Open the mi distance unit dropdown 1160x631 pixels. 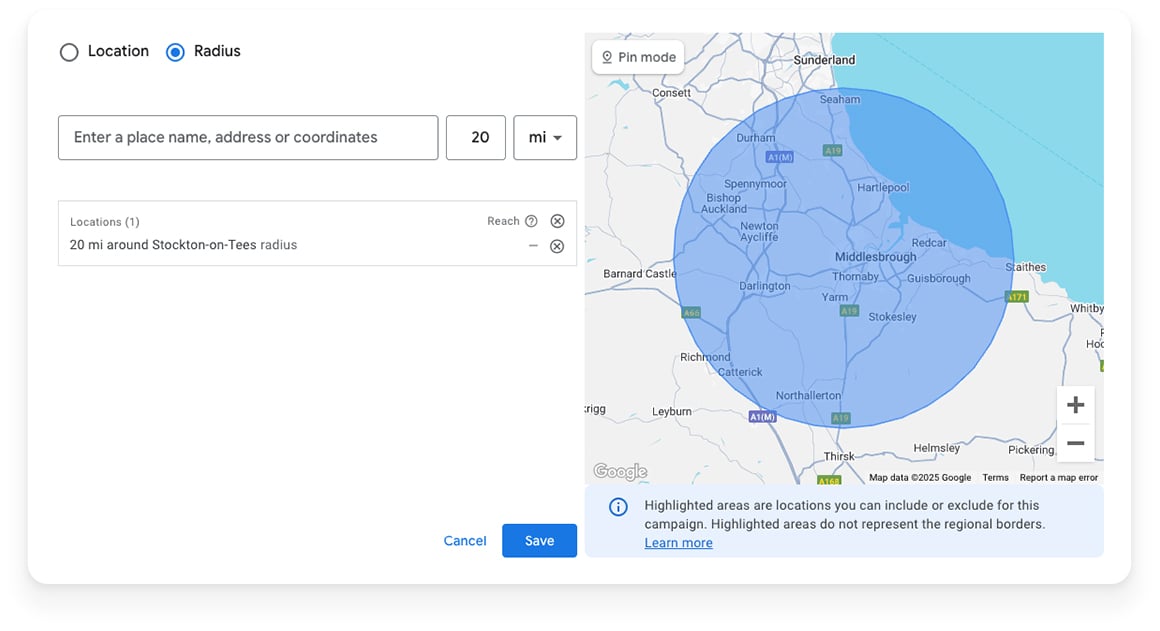pyautogui.click(x=545, y=138)
